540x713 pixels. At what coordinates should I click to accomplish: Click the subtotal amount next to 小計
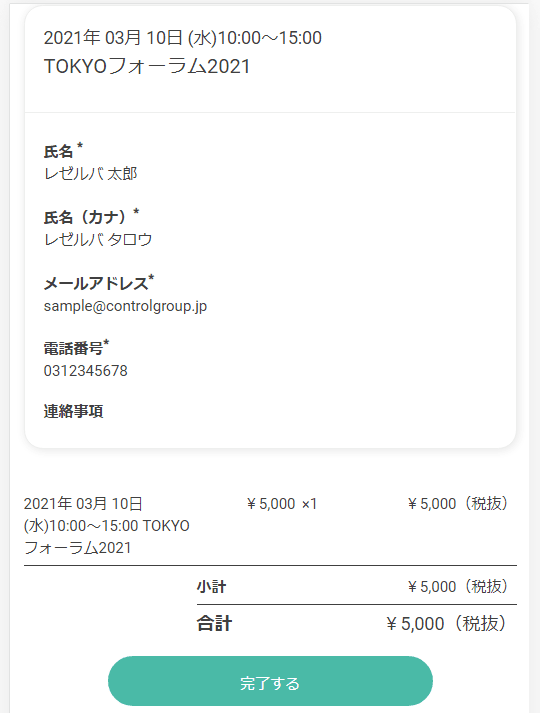coord(457,587)
